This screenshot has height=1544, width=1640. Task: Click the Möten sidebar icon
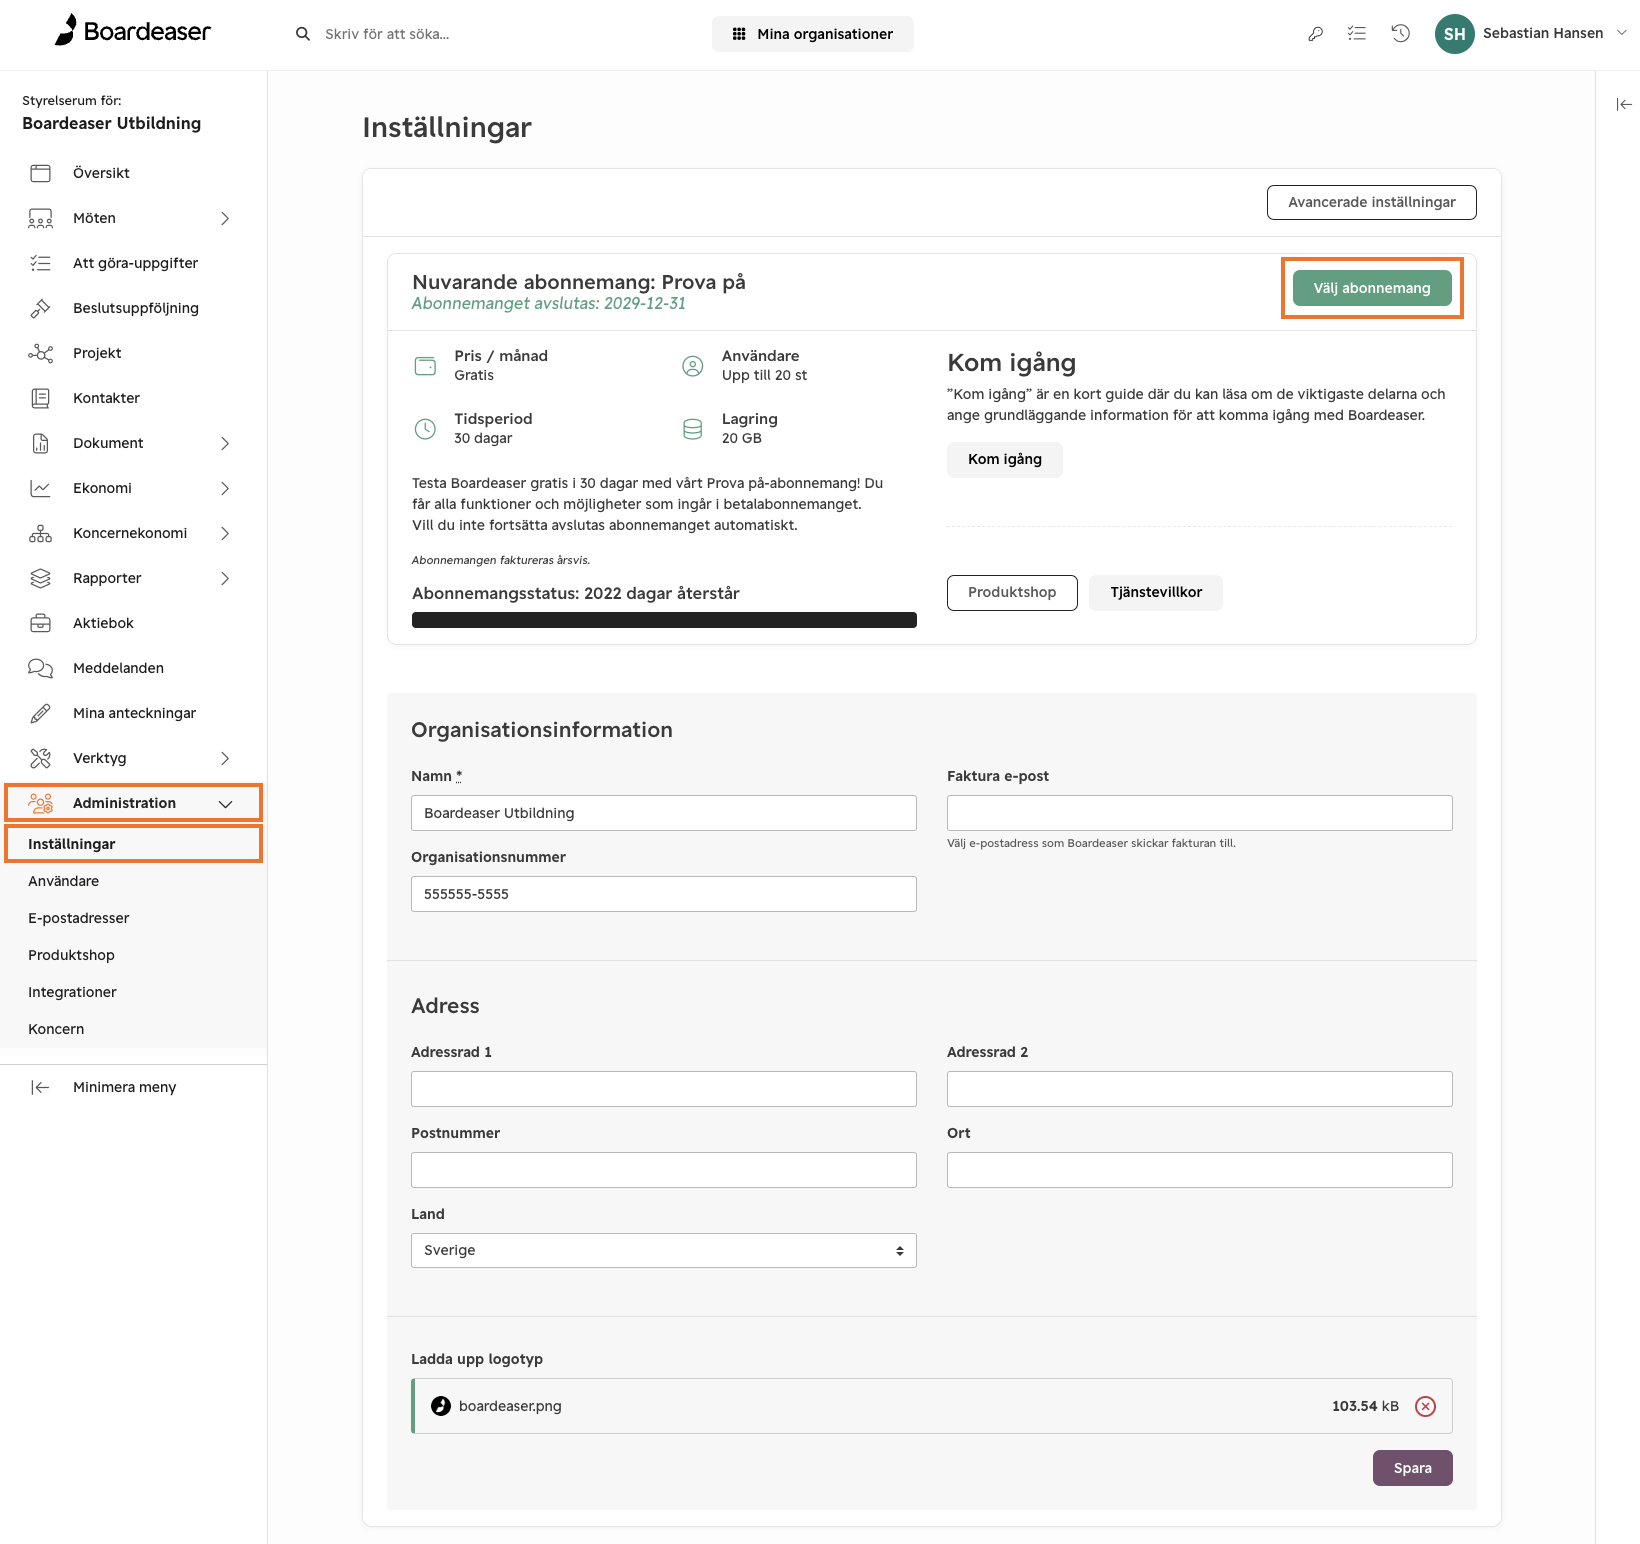pyautogui.click(x=40, y=218)
